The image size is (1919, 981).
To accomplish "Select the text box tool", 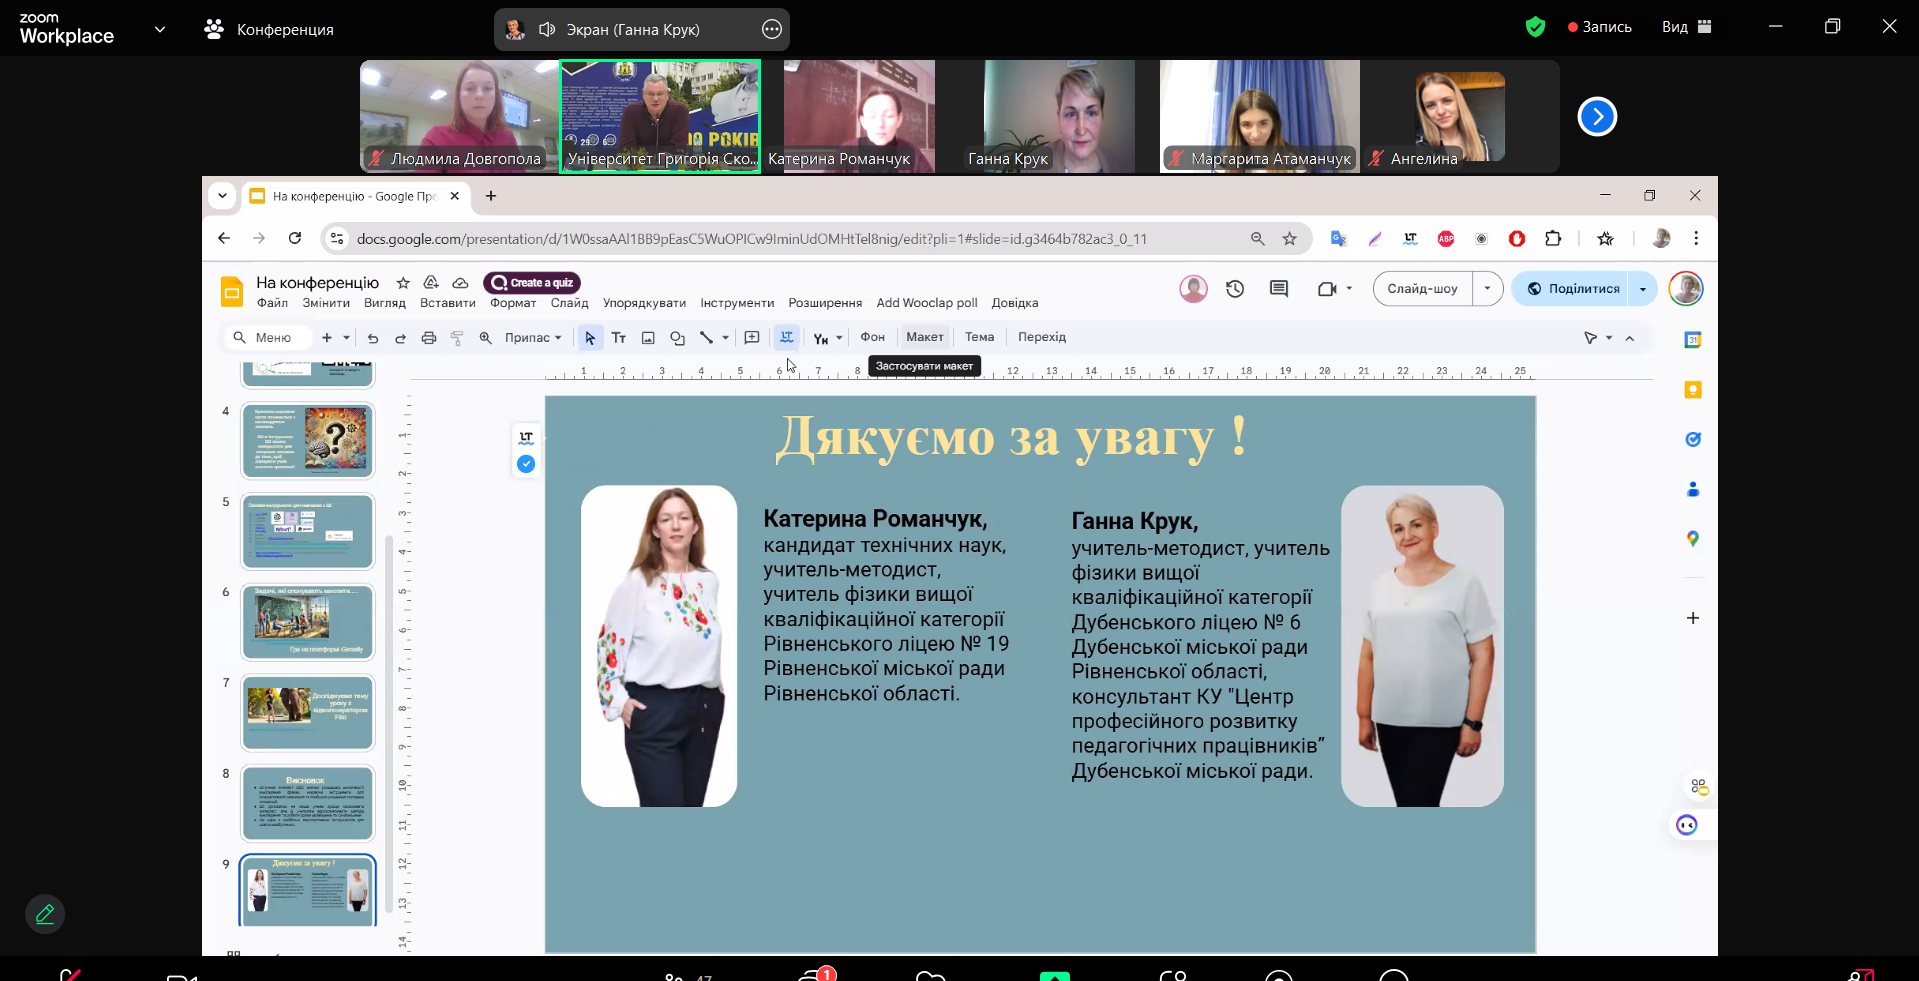I will [x=619, y=338].
